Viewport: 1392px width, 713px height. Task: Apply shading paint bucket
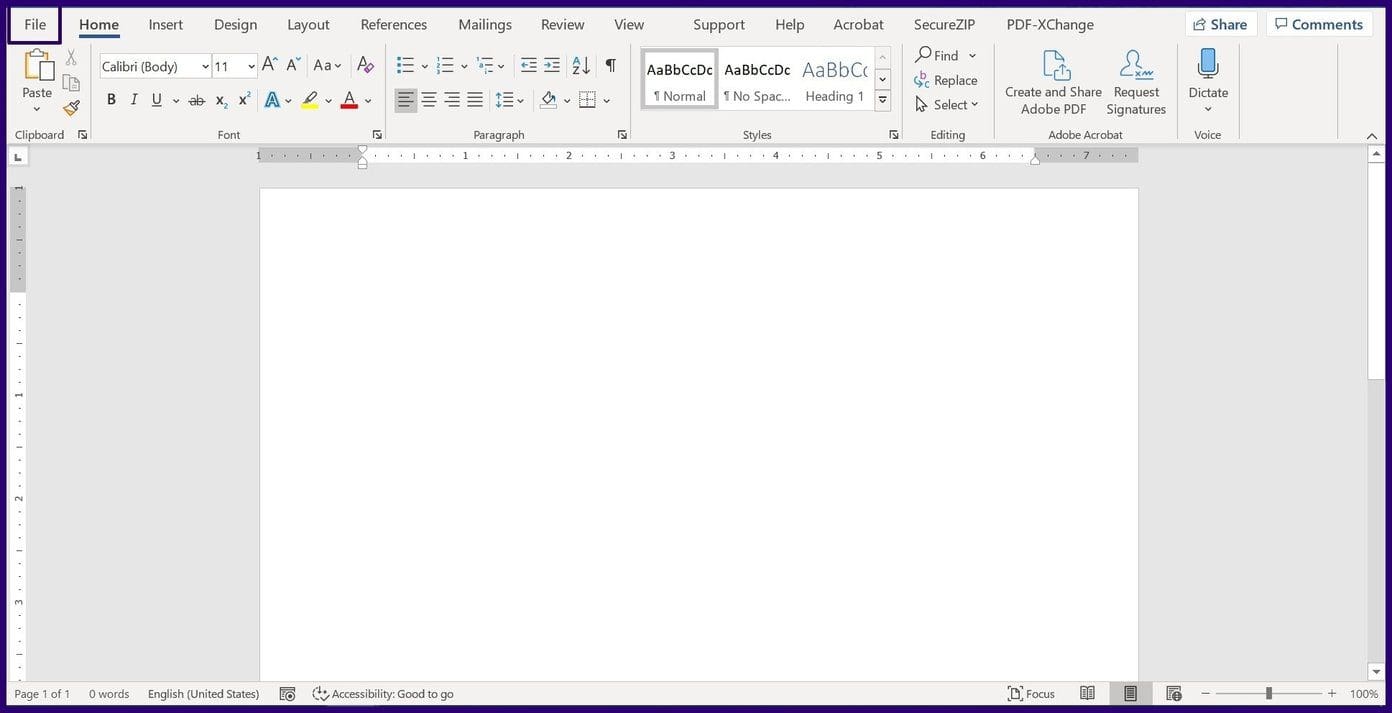pos(548,100)
